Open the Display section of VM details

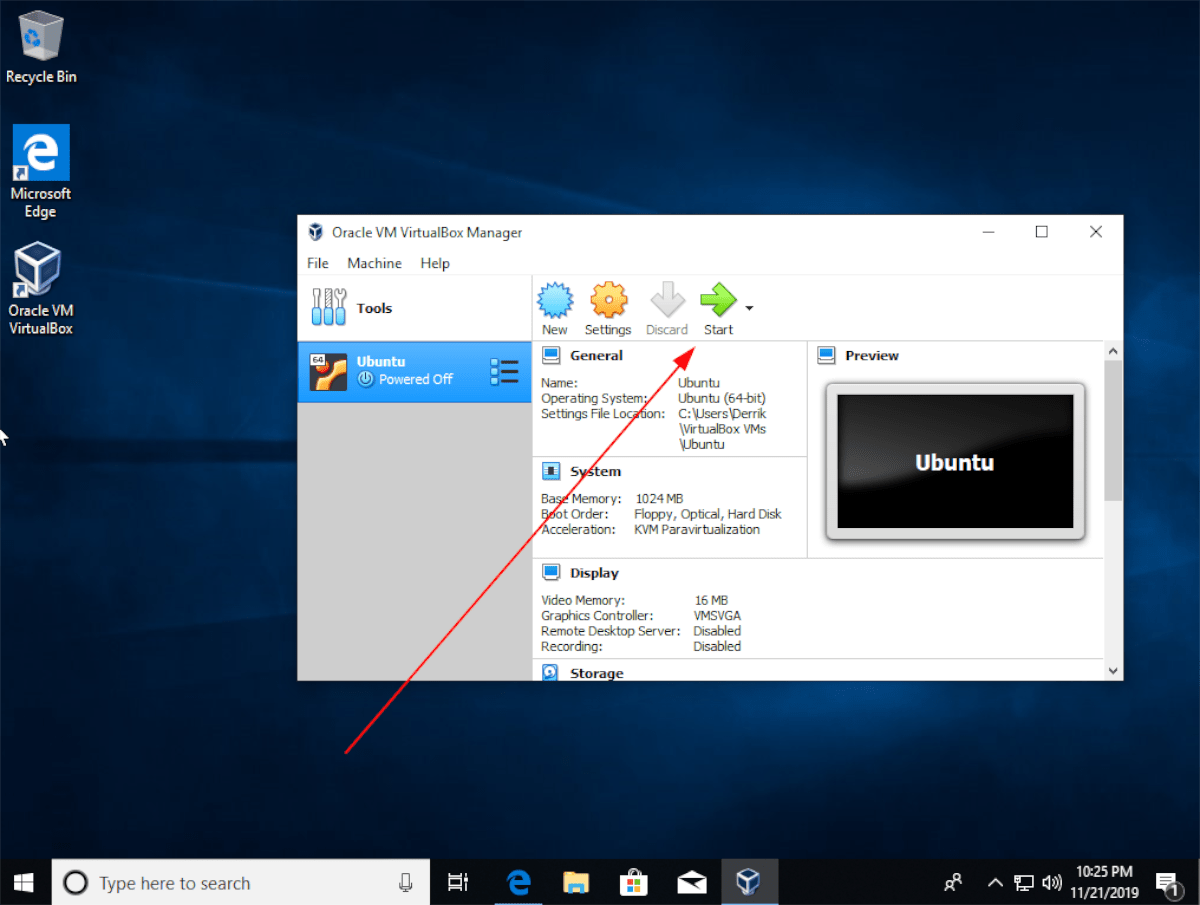click(551, 572)
